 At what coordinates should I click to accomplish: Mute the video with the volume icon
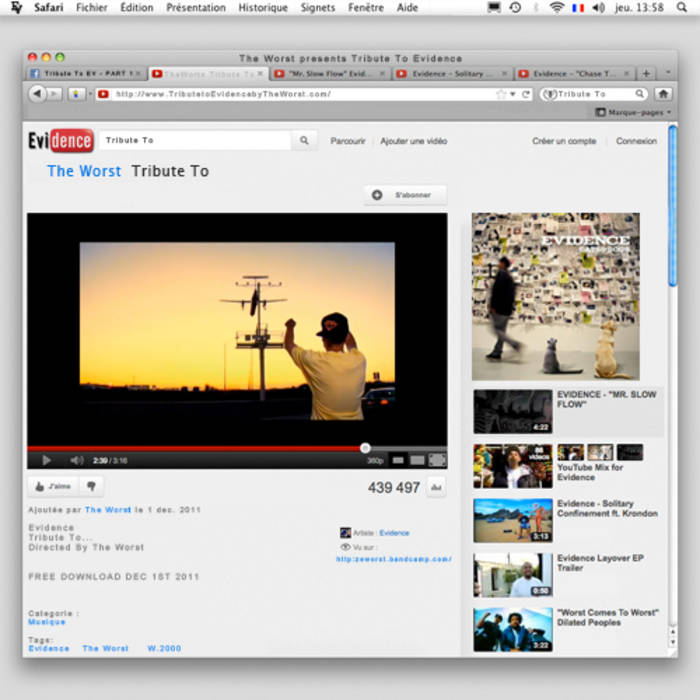(x=76, y=460)
